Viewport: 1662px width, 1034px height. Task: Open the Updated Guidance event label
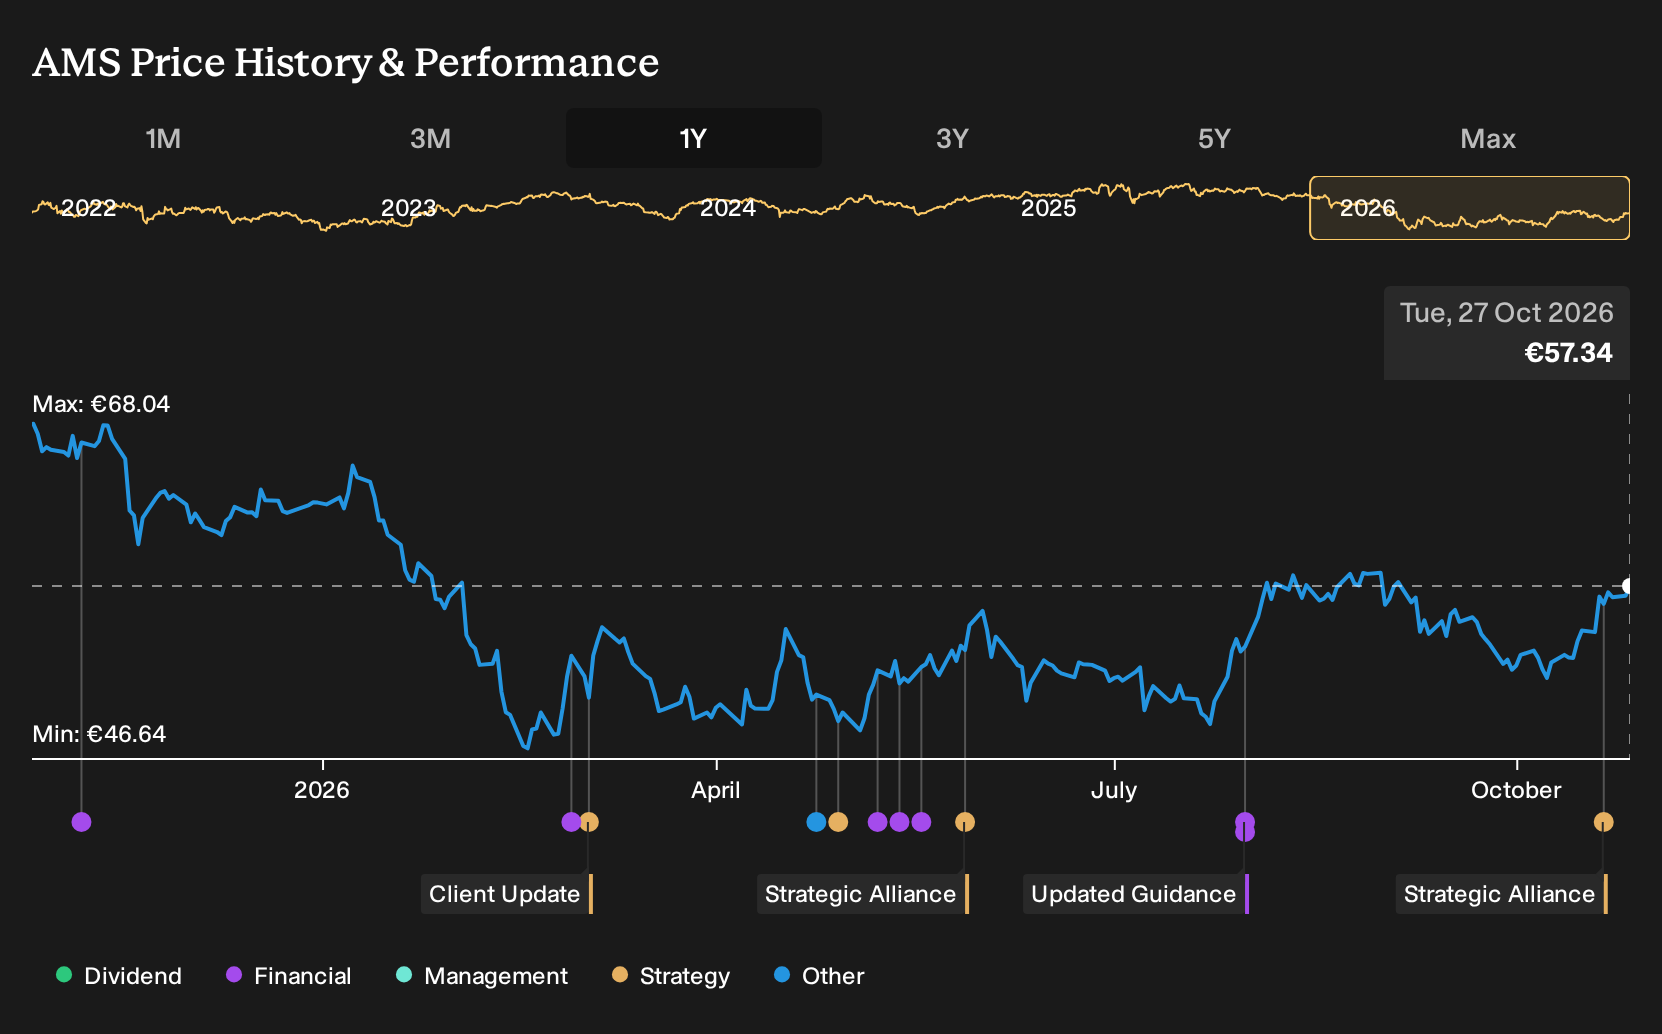click(x=1136, y=894)
